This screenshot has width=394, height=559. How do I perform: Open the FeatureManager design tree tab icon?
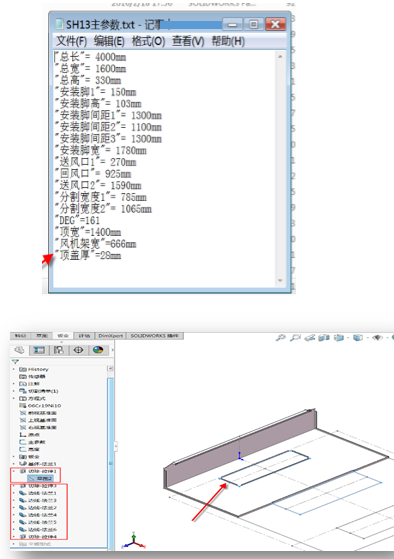point(19,350)
